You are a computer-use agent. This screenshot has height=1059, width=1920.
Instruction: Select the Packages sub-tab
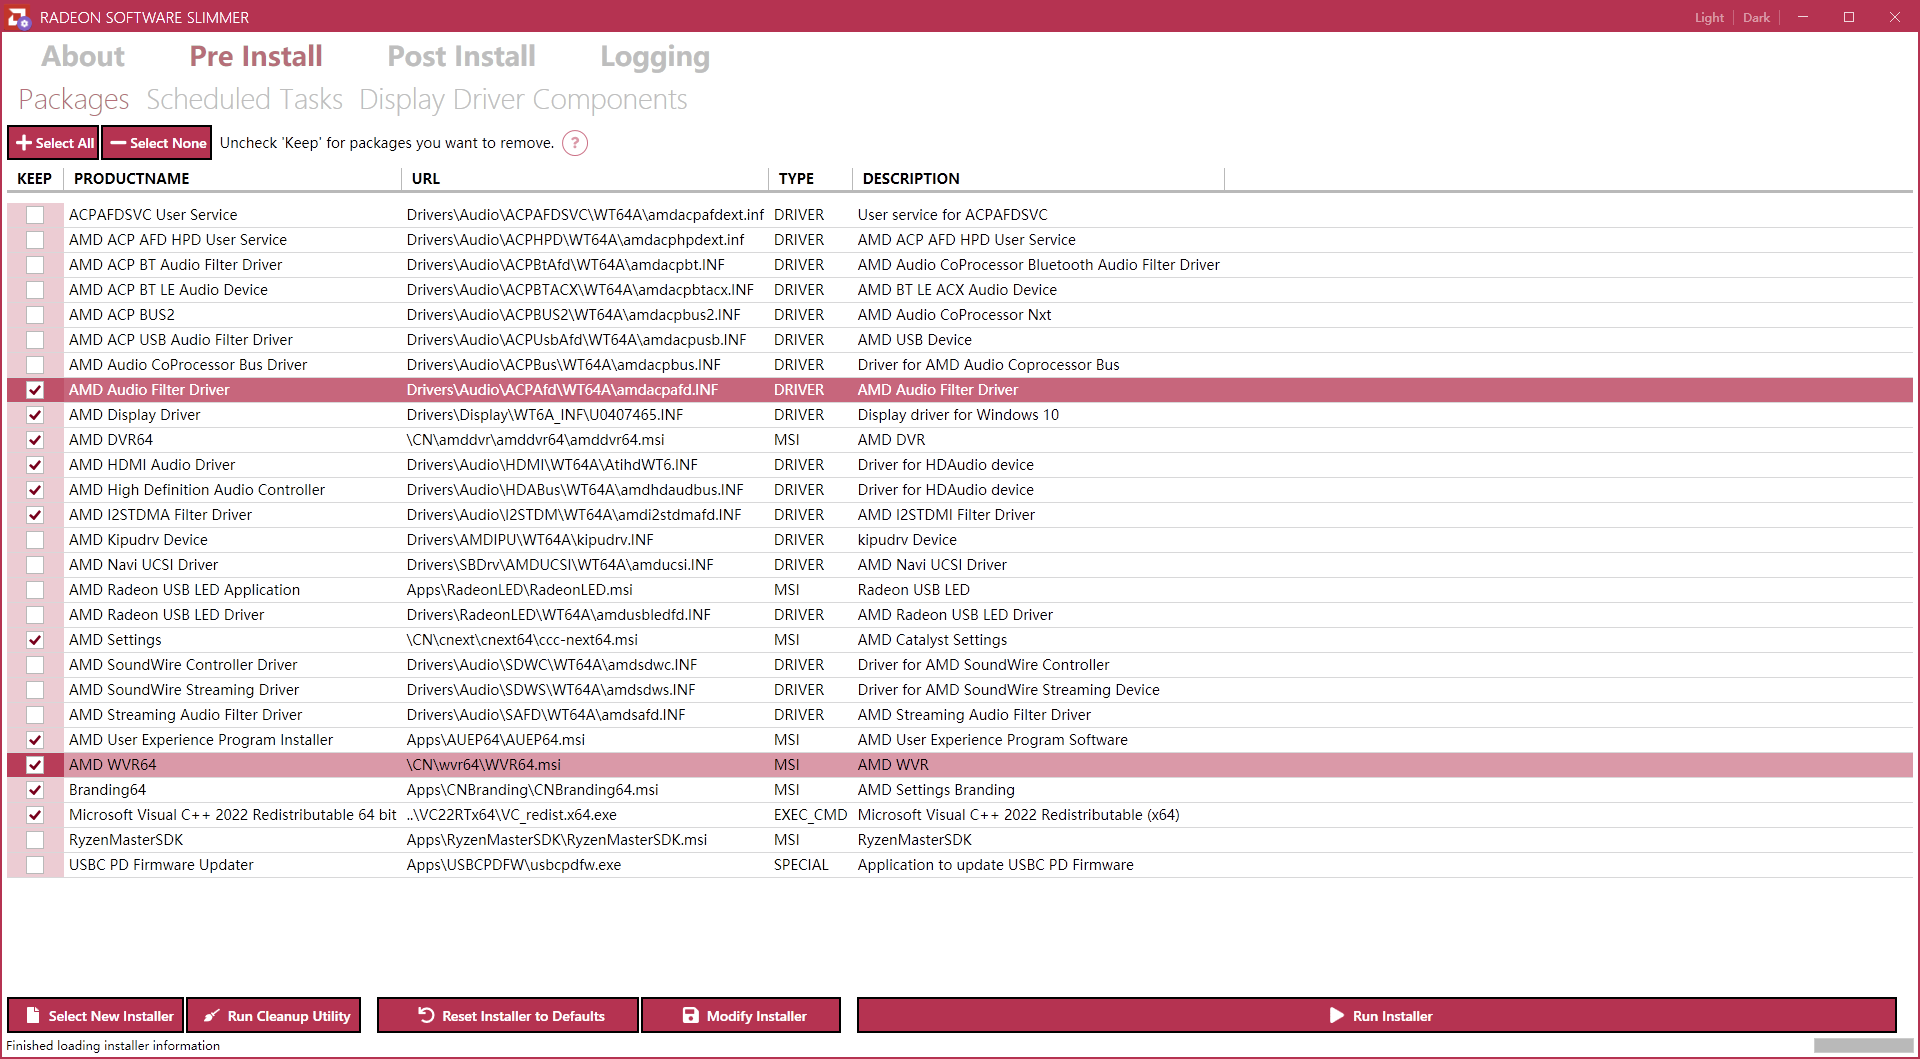tap(74, 99)
